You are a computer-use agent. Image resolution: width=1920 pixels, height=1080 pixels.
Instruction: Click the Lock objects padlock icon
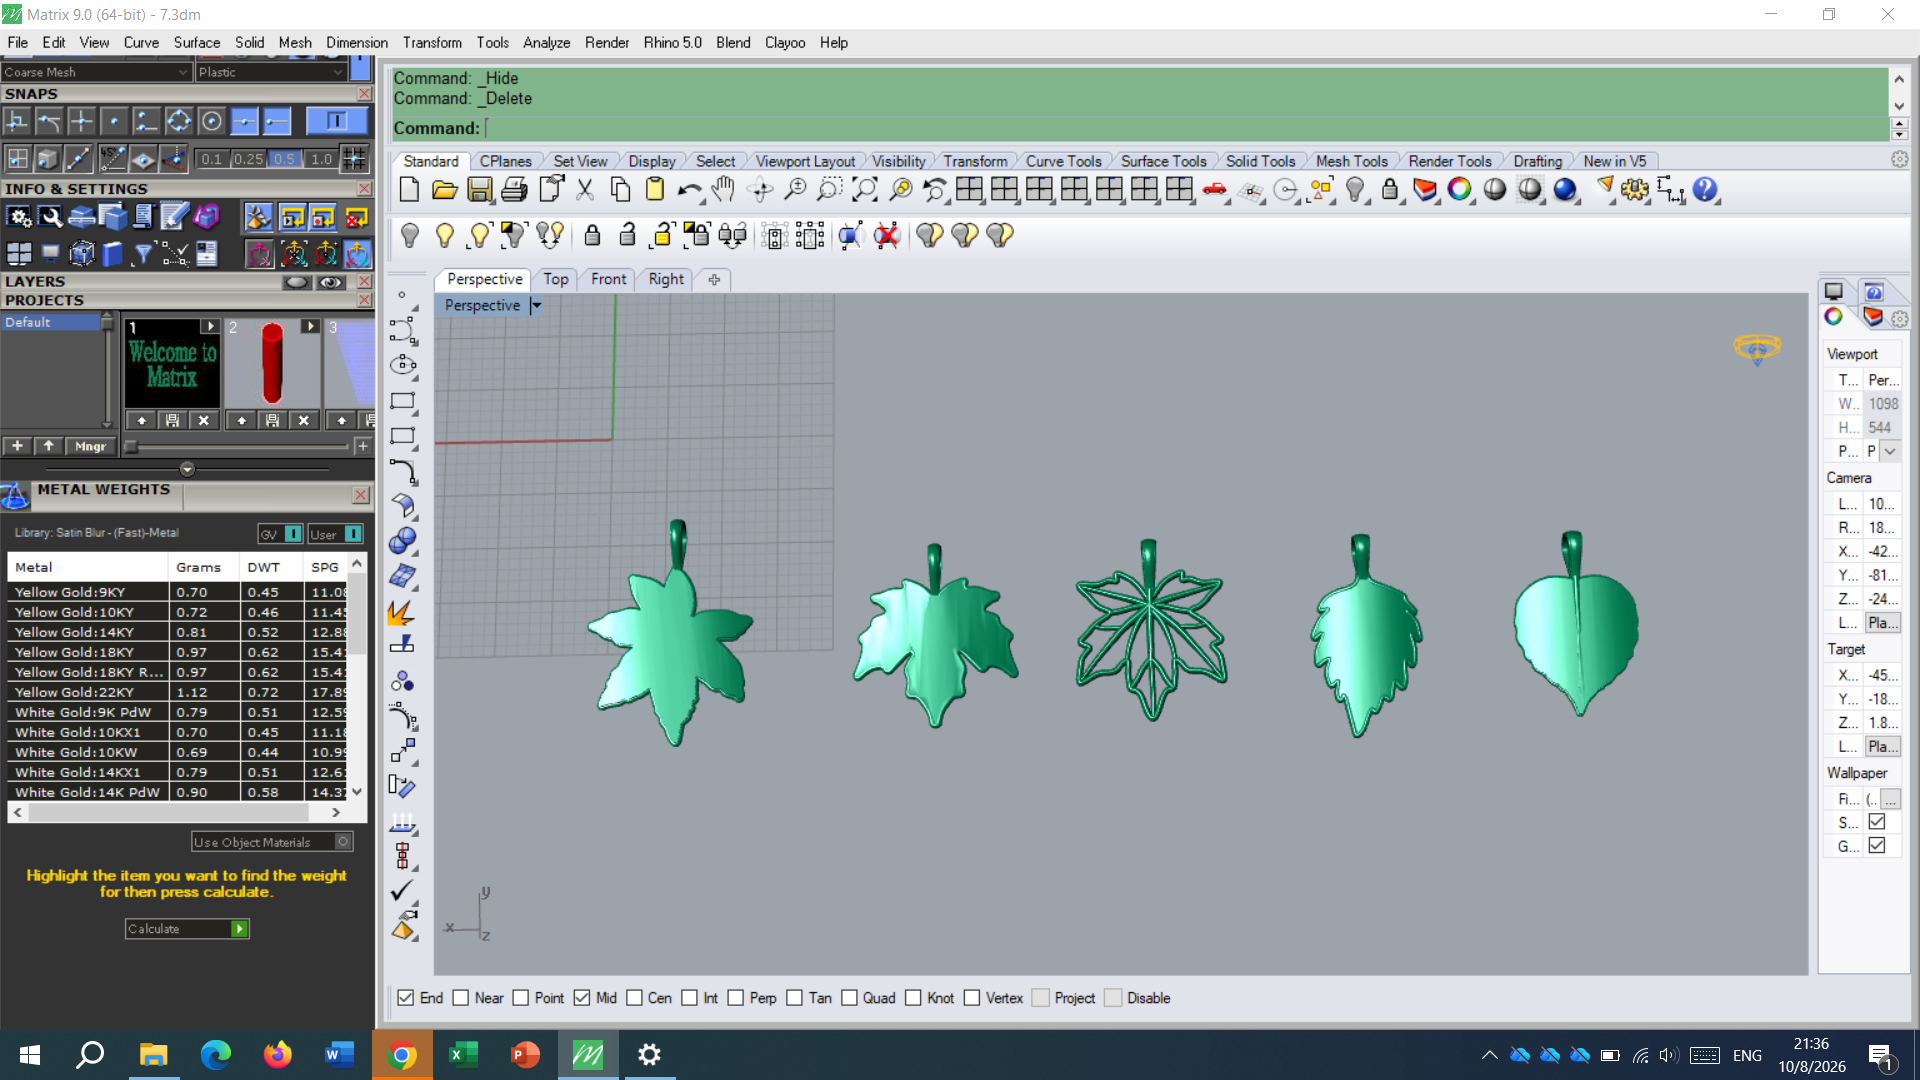point(1390,190)
